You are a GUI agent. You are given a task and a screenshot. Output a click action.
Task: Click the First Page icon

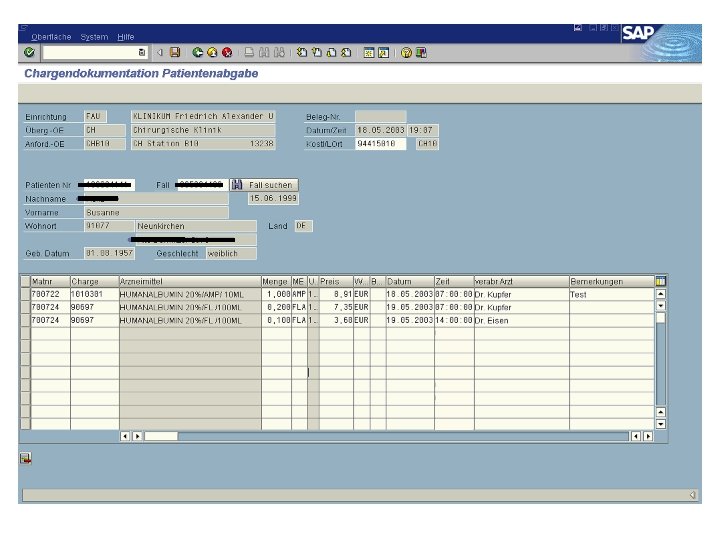pyautogui.click(x=302, y=52)
